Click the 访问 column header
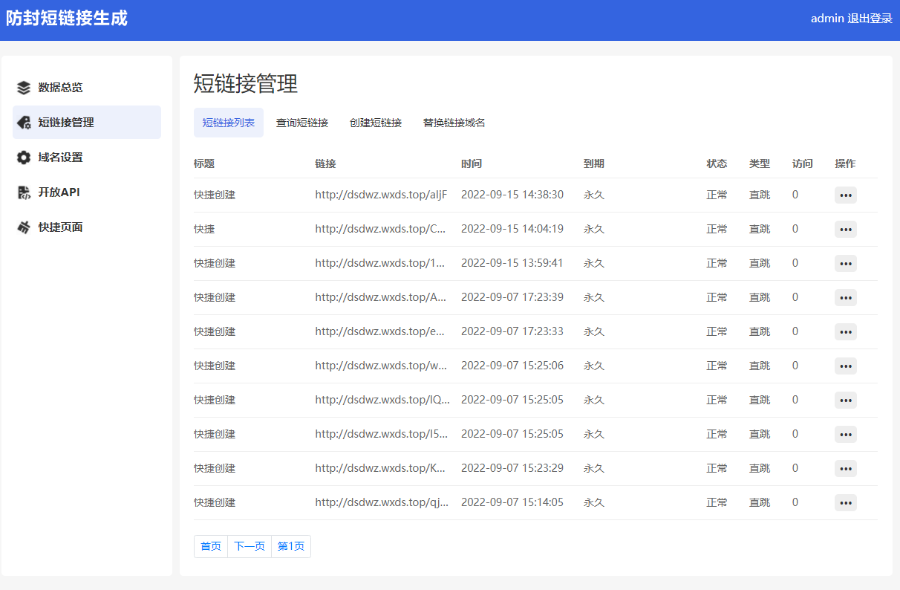The image size is (900, 590). click(802, 164)
